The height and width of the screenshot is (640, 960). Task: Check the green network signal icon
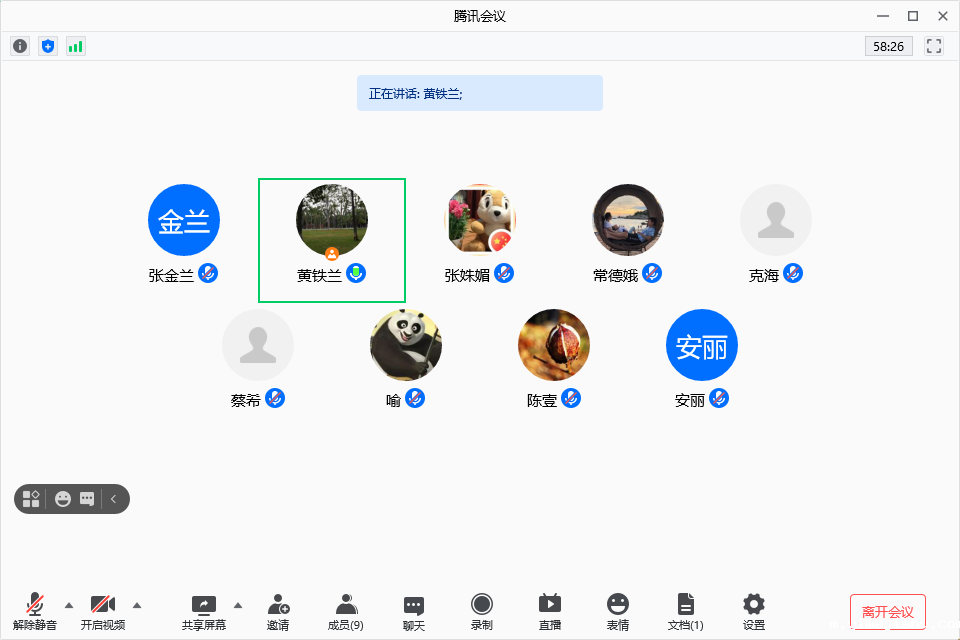pos(76,46)
